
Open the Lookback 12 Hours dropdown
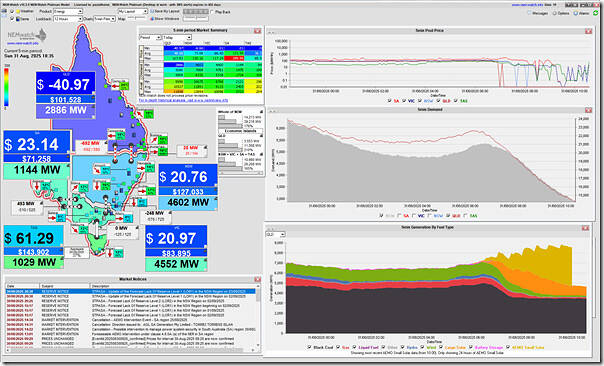[67, 19]
